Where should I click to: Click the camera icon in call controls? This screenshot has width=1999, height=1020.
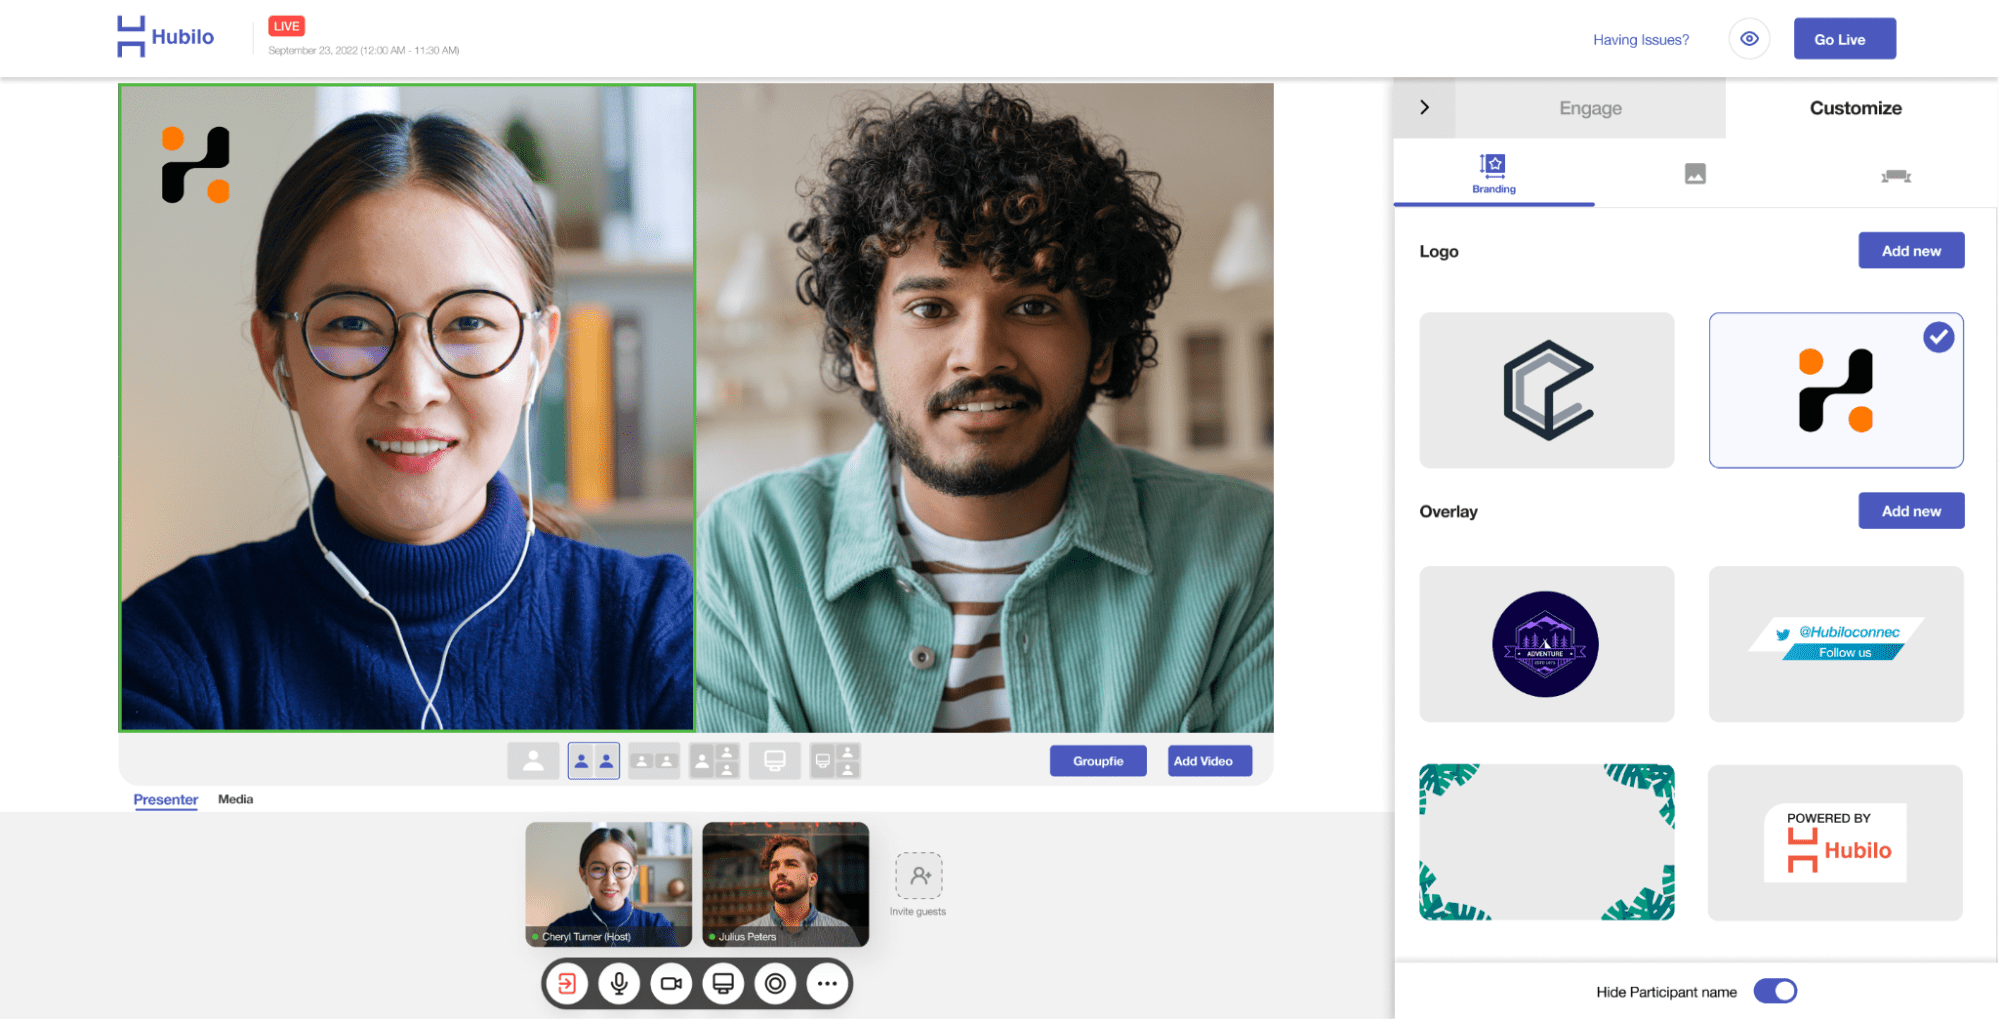[671, 984]
